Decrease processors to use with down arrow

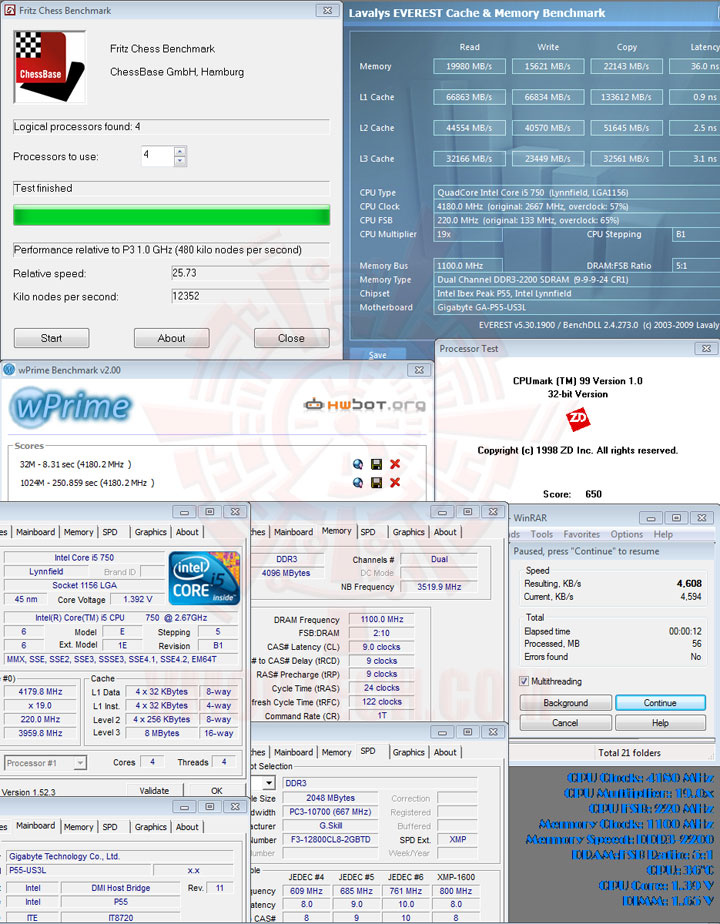point(180,161)
